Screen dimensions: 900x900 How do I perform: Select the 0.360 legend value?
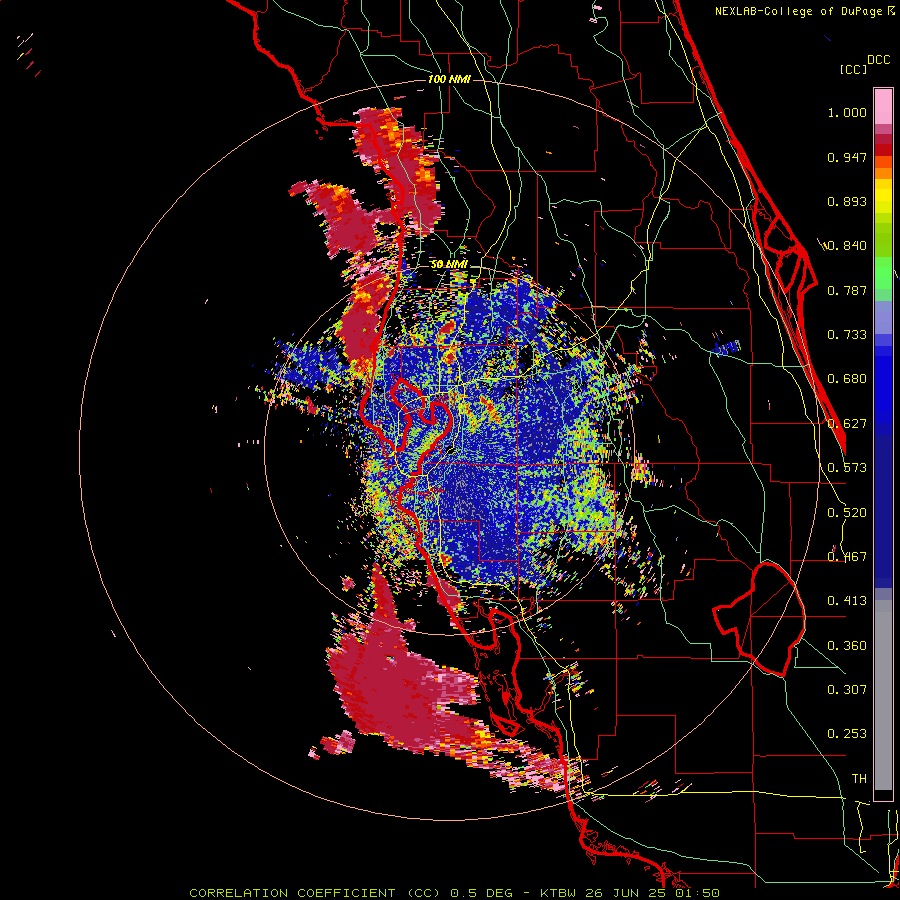click(847, 646)
